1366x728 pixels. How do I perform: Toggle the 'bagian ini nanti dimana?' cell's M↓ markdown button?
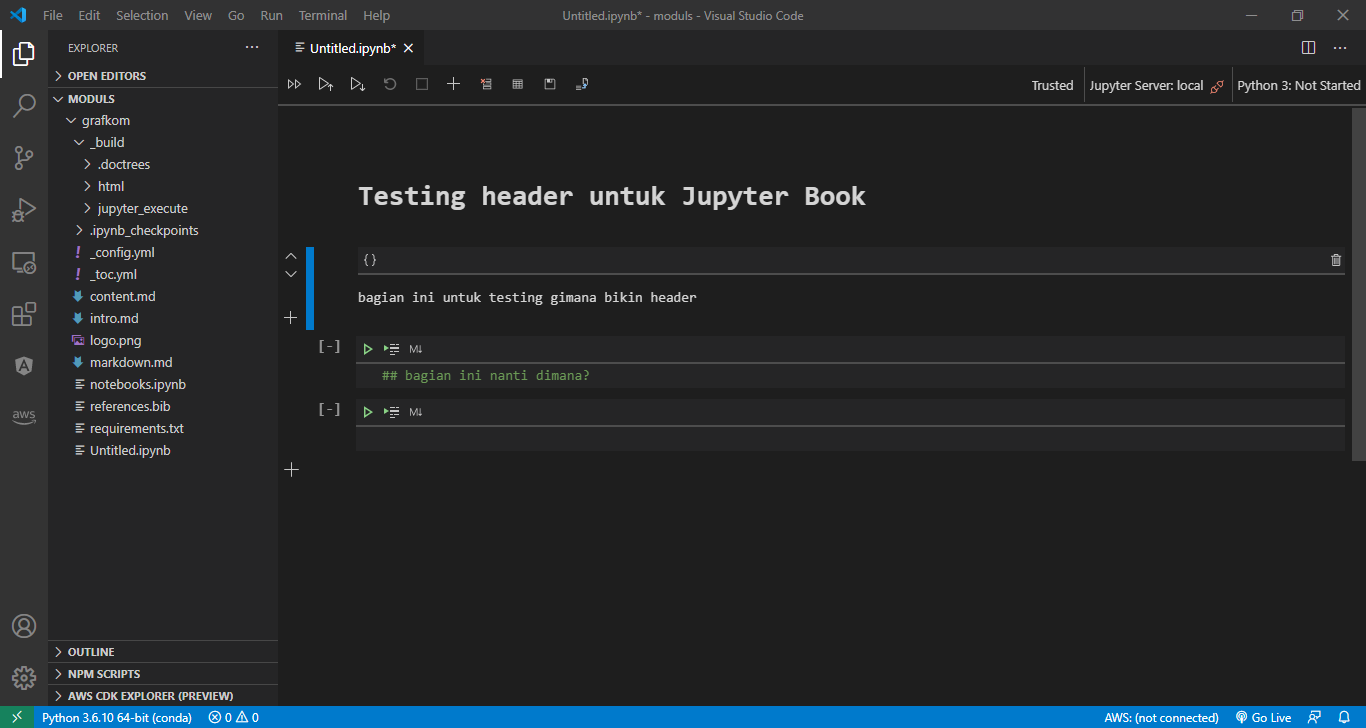tap(416, 349)
